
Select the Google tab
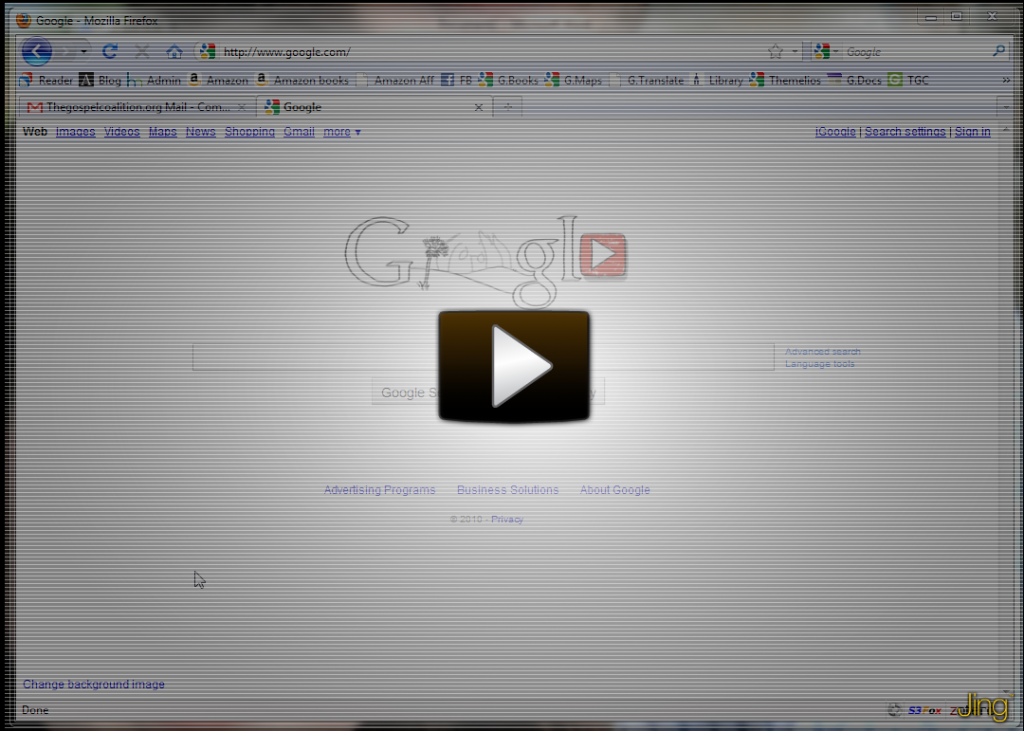click(x=376, y=107)
